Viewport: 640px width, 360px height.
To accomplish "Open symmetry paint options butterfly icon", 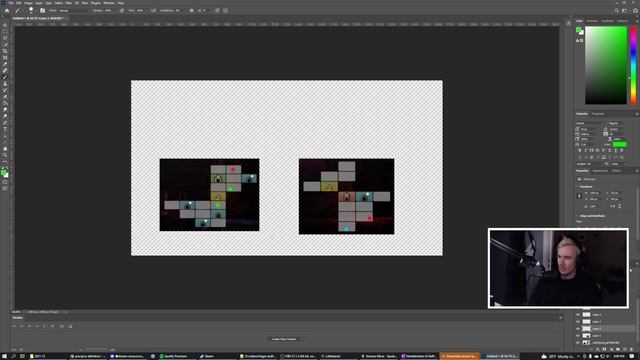I will click(x=226, y=11).
